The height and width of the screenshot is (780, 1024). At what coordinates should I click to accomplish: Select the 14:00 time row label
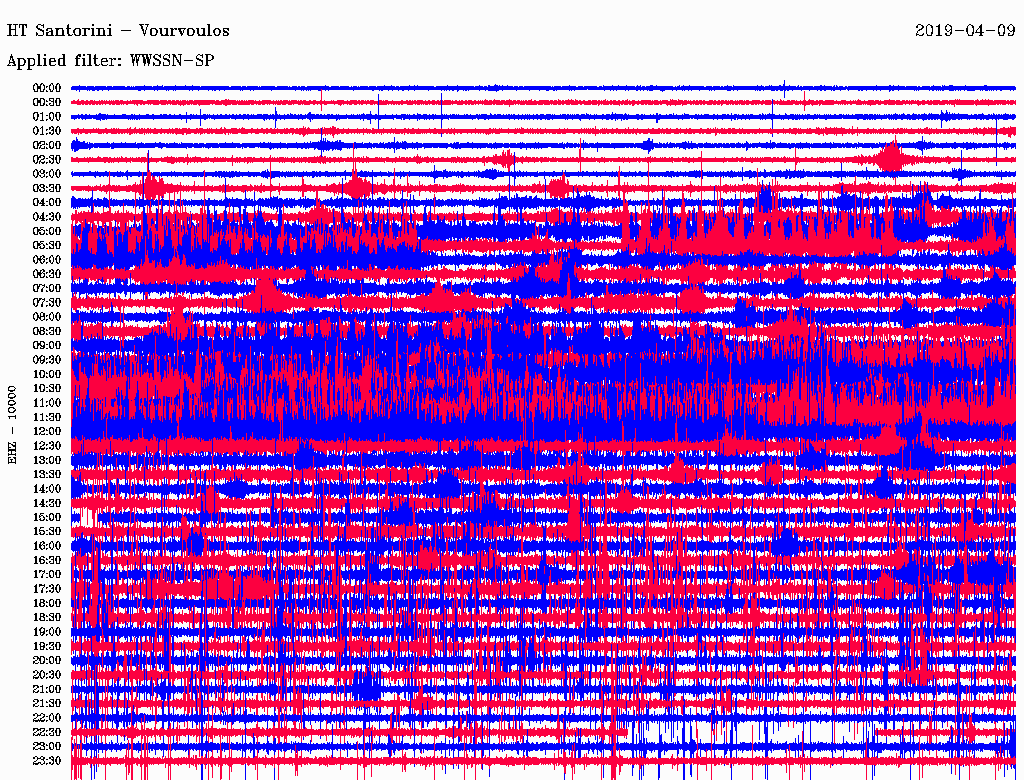pyautogui.click(x=46, y=489)
